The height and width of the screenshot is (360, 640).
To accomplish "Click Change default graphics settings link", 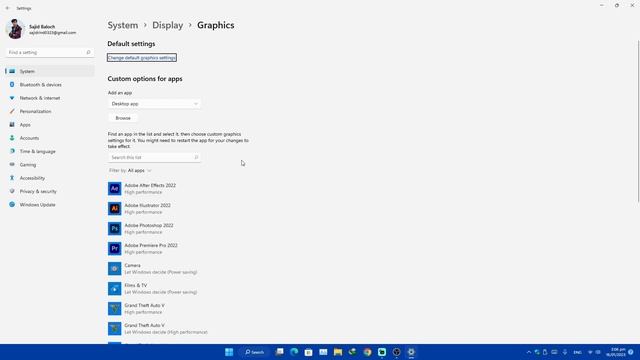I will (x=142, y=58).
